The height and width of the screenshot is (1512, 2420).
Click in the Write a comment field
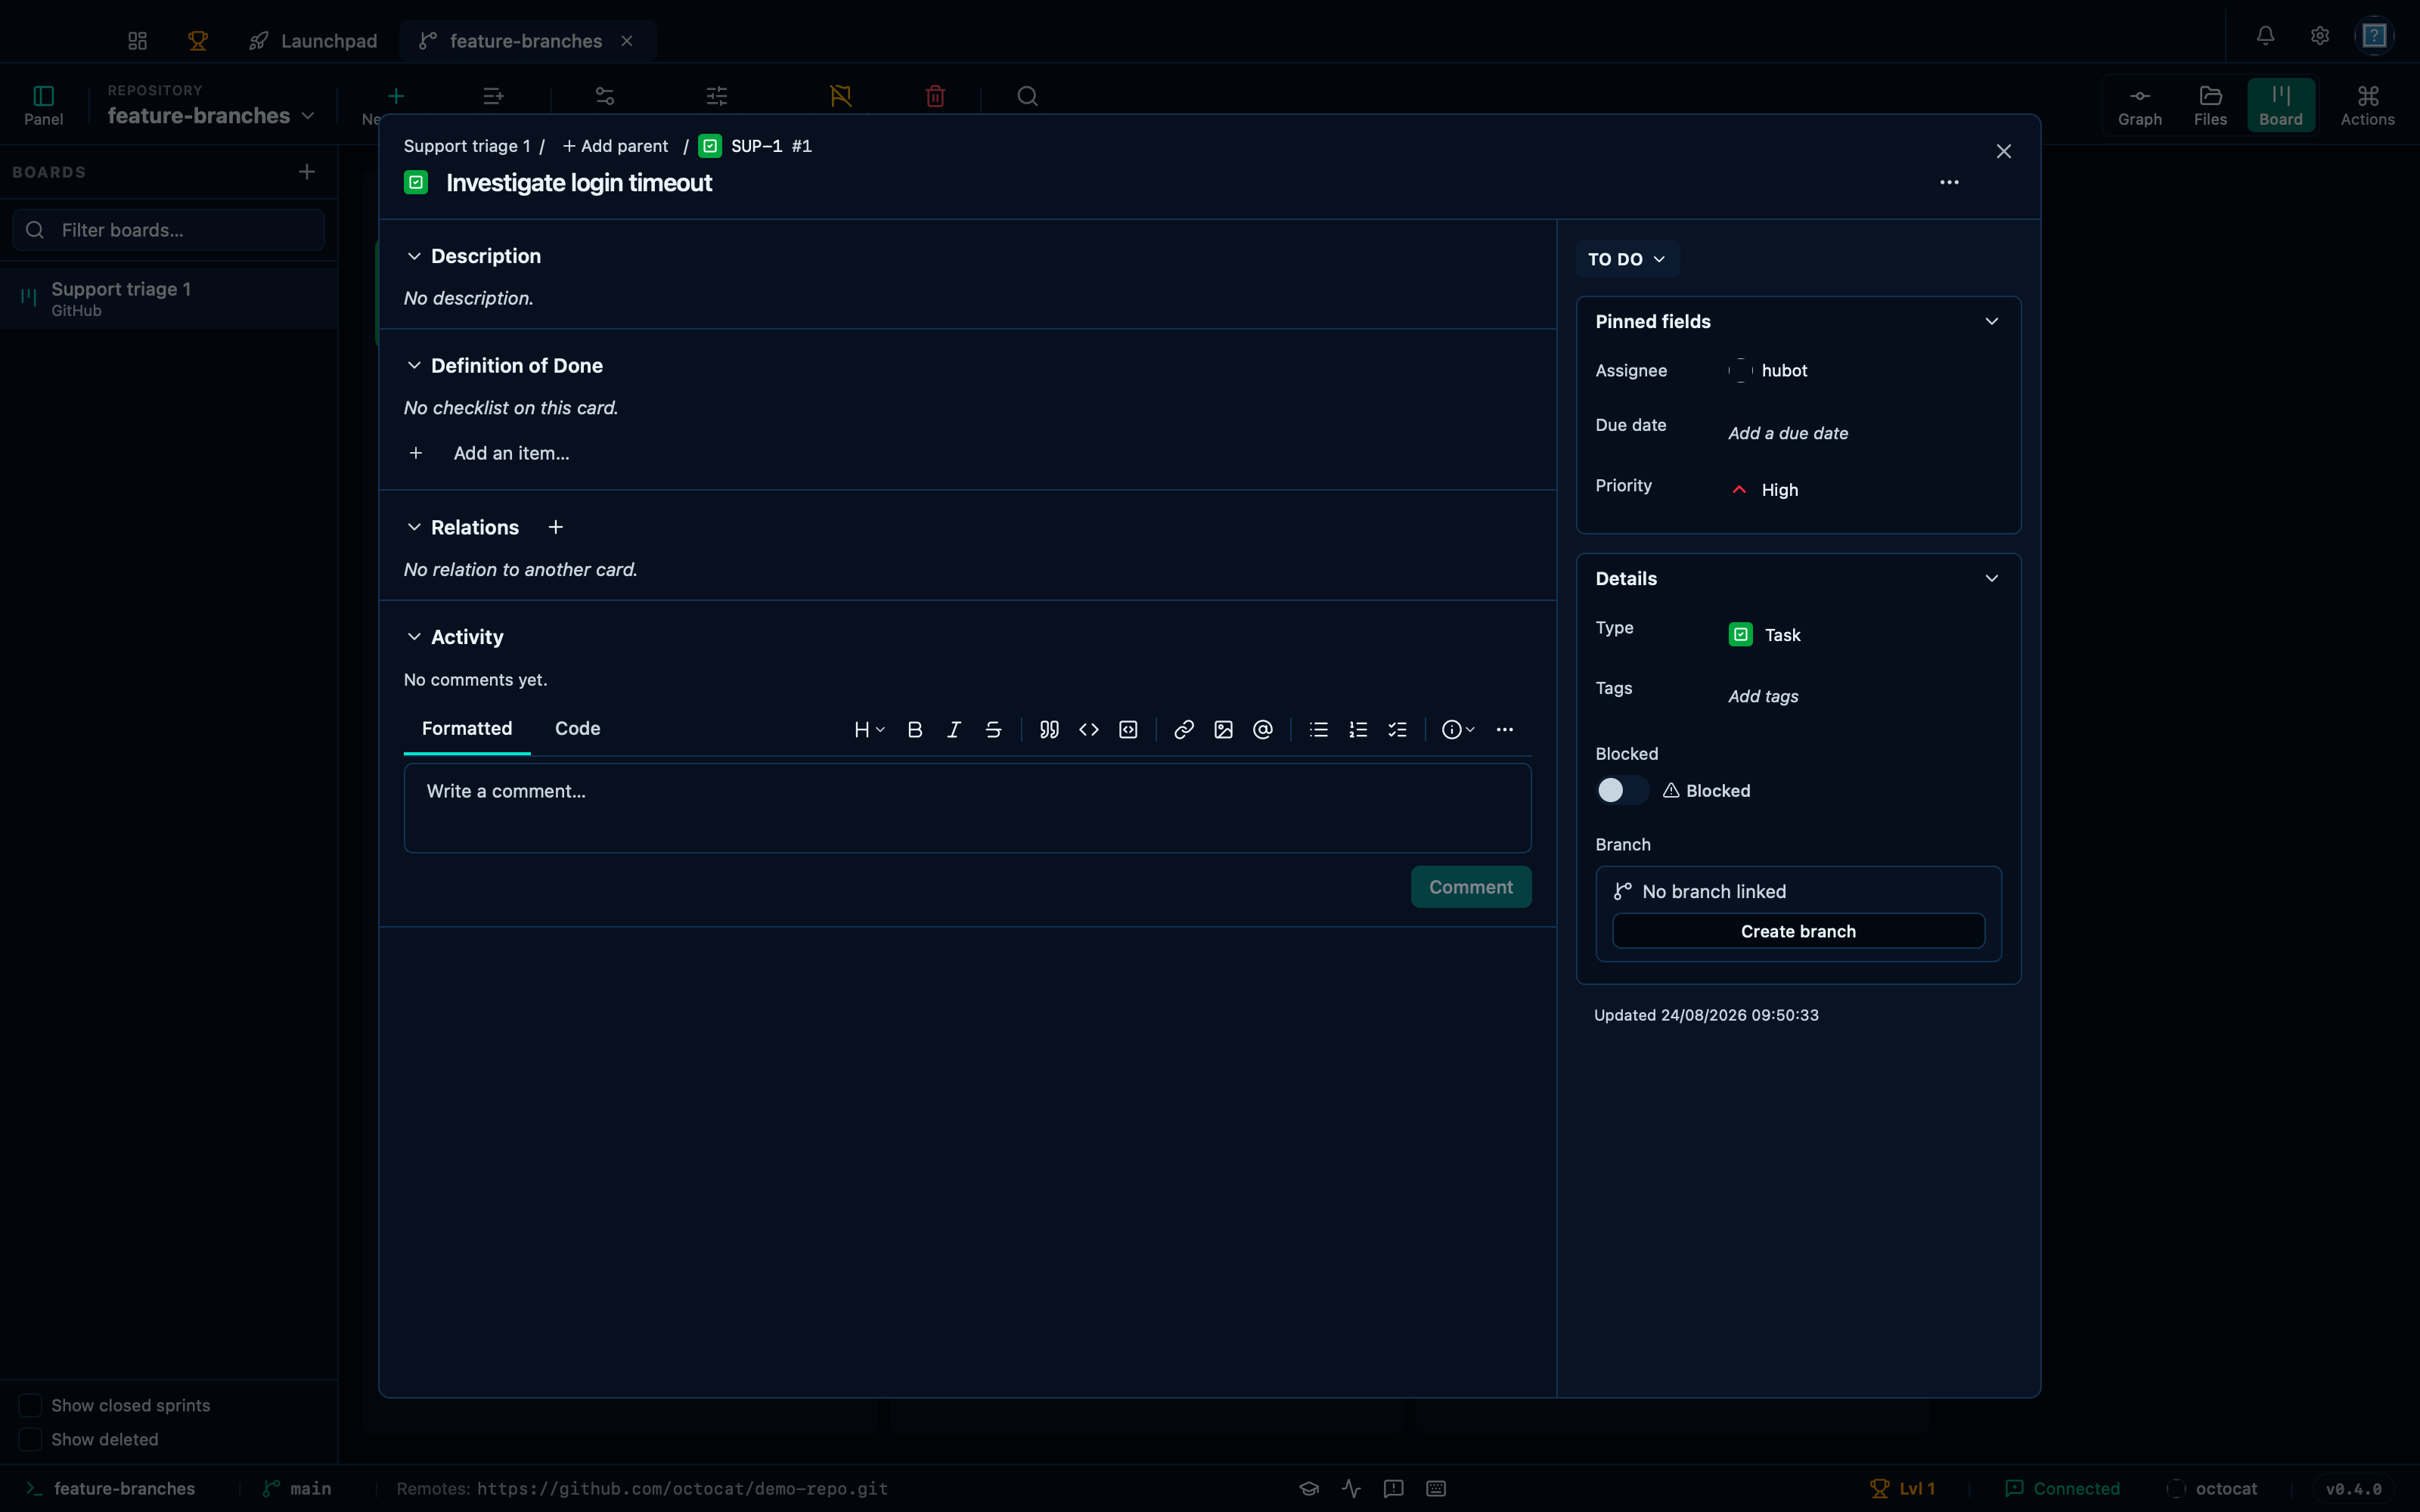point(967,808)
